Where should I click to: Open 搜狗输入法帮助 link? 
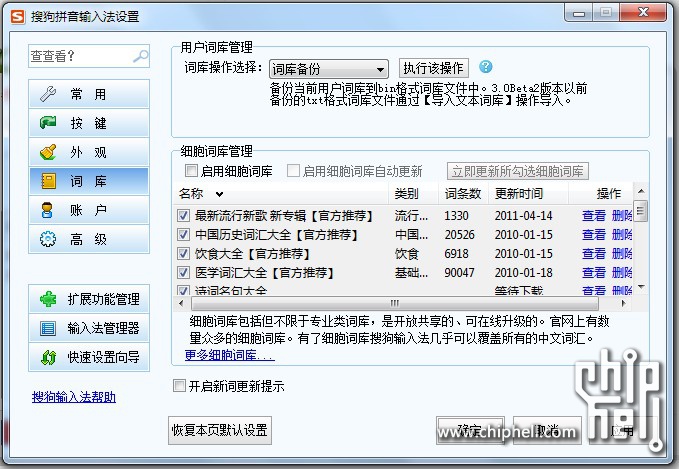tap(74, 397)
